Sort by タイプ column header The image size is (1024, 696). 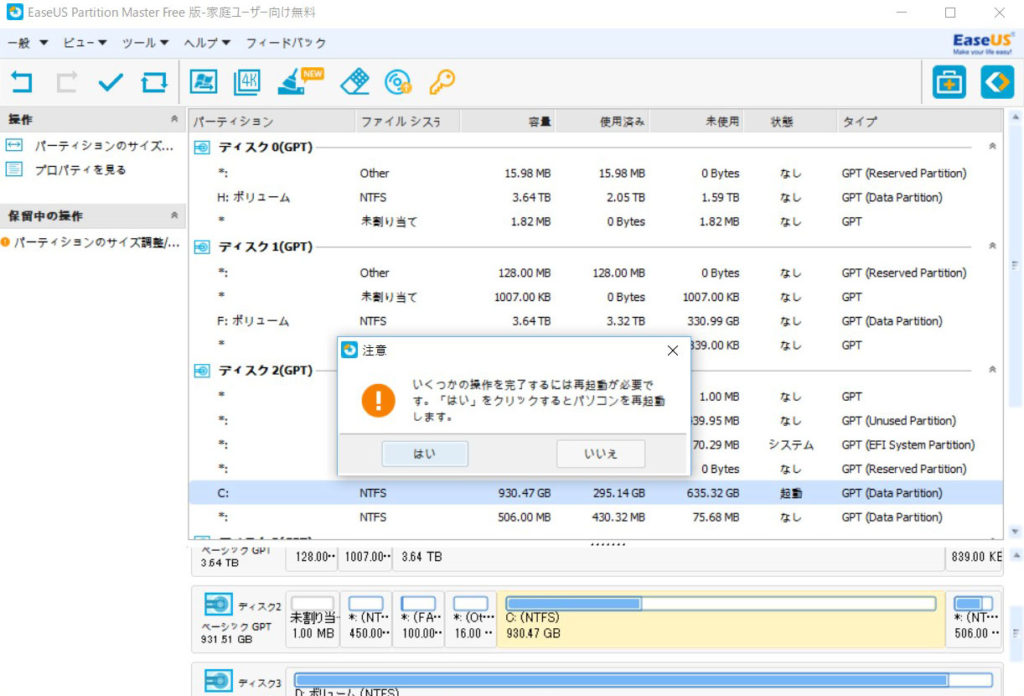919,121
